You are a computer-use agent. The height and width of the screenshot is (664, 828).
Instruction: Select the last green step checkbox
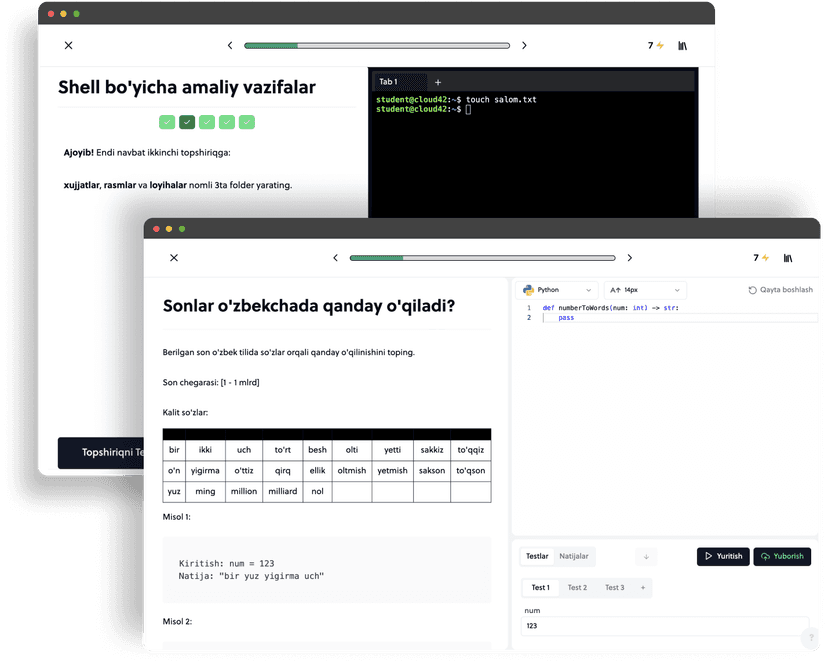(247, 122)
